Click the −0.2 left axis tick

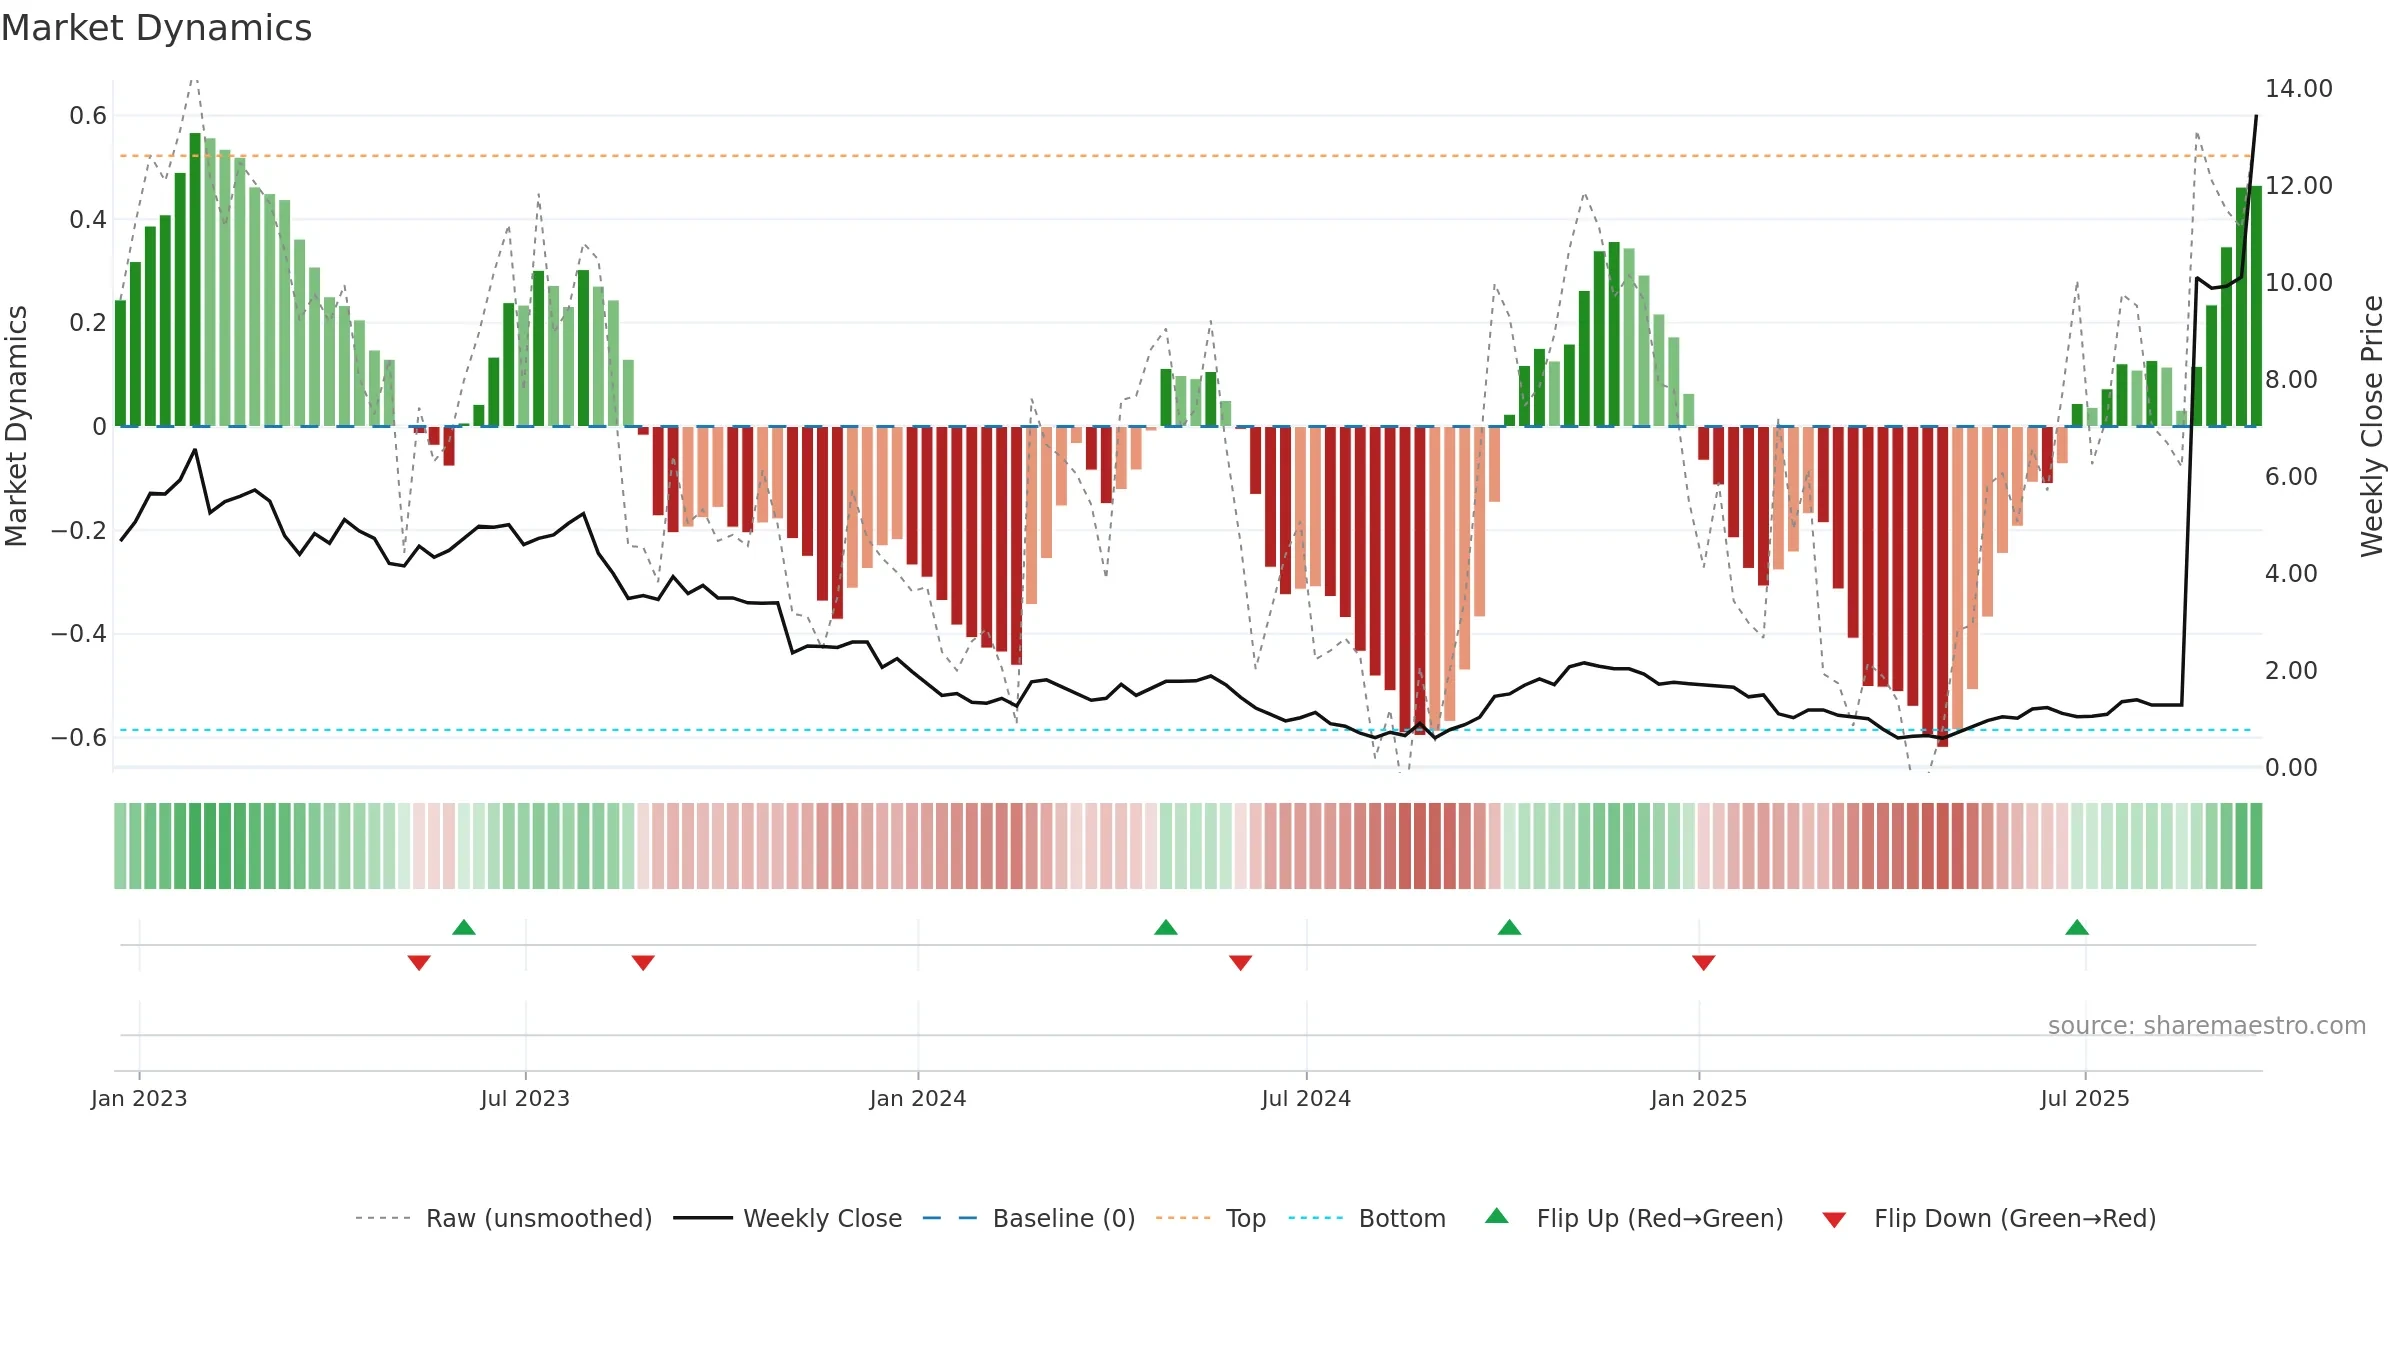(79, 530)
